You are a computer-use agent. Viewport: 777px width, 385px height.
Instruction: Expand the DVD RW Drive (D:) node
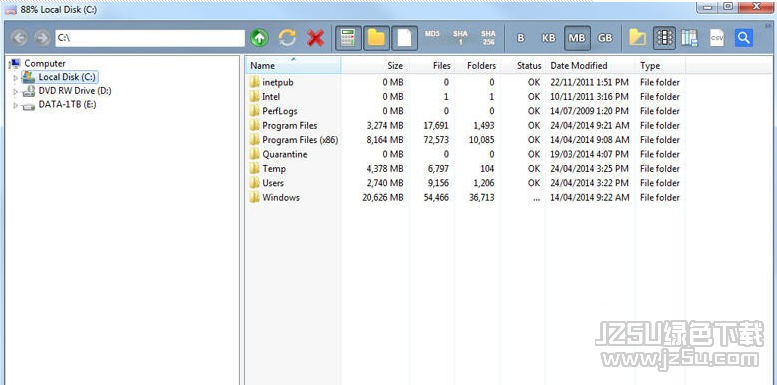15,92
